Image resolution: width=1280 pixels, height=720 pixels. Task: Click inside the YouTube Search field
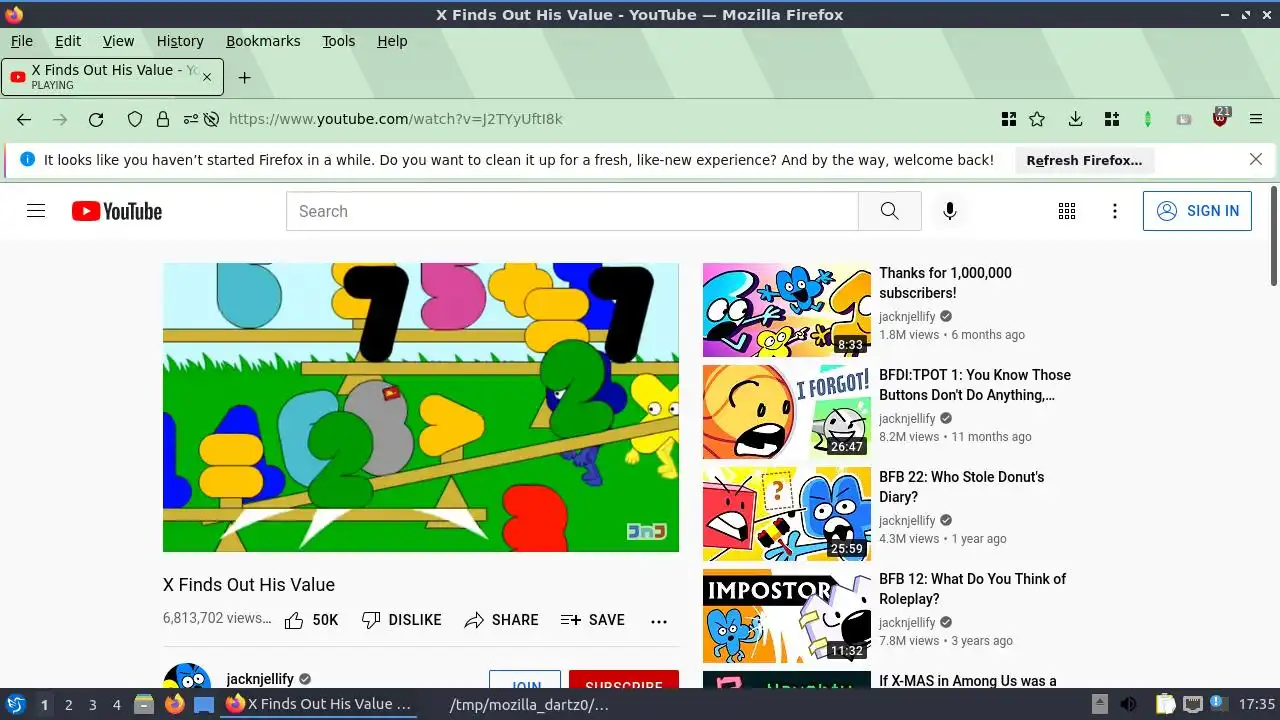click(x=572, y=211)
